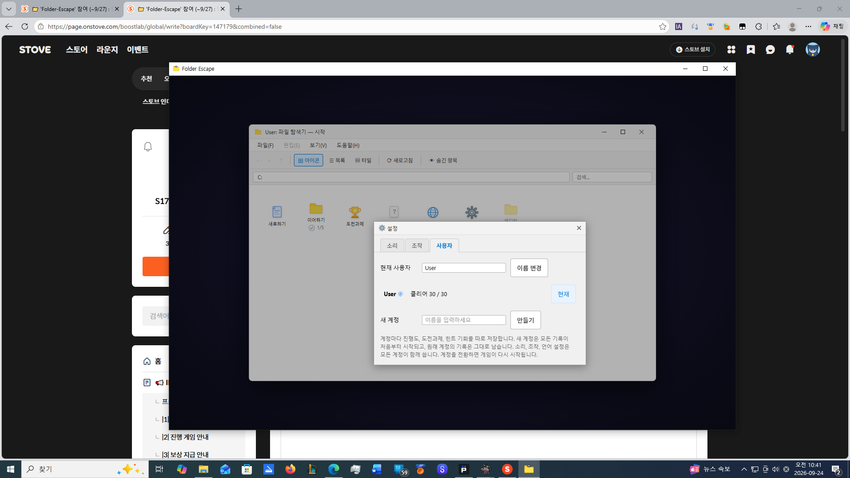
Task: Open Firefox from taskbar
Action: point(291,469)
